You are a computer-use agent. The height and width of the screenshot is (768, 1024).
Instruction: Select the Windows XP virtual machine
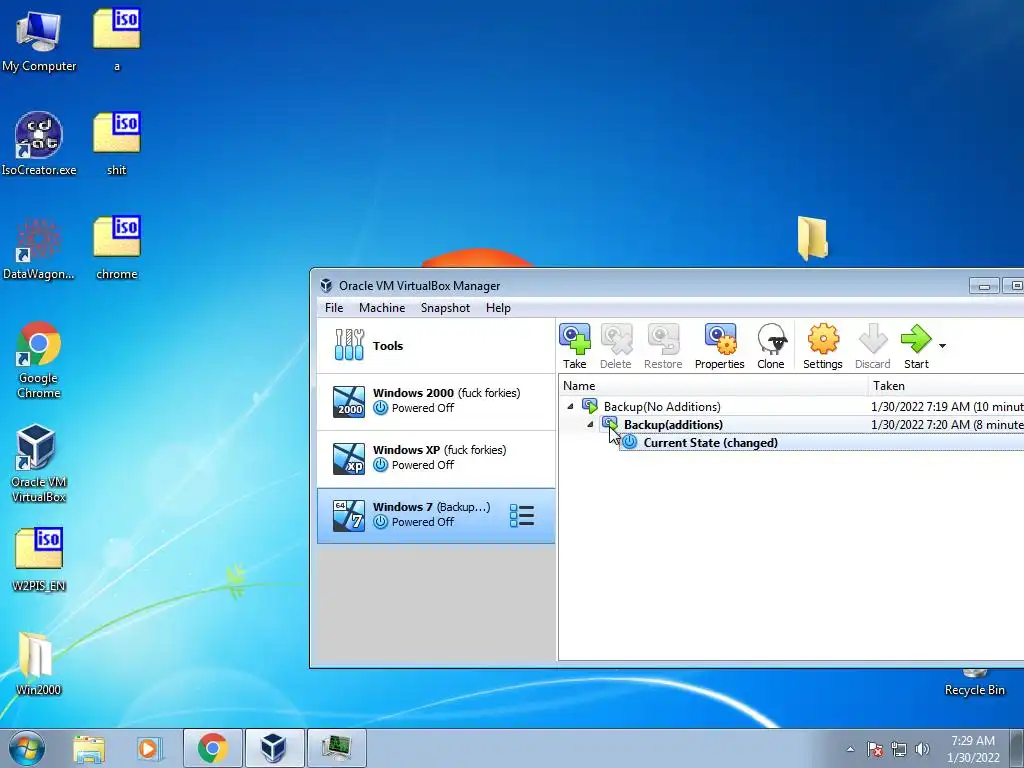point(436,458)
